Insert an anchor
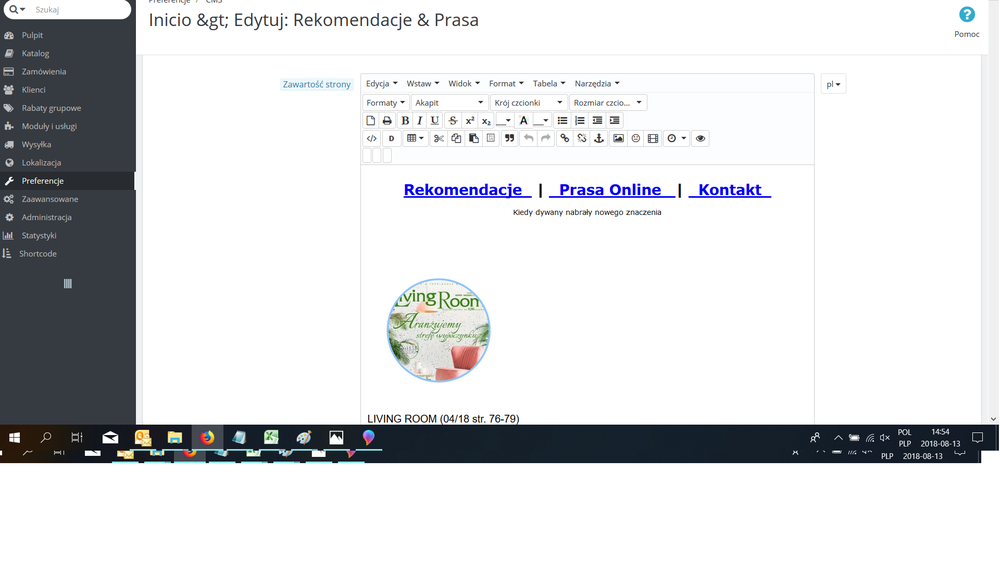This screenshot has width=1000, height=562. [599, 138]
